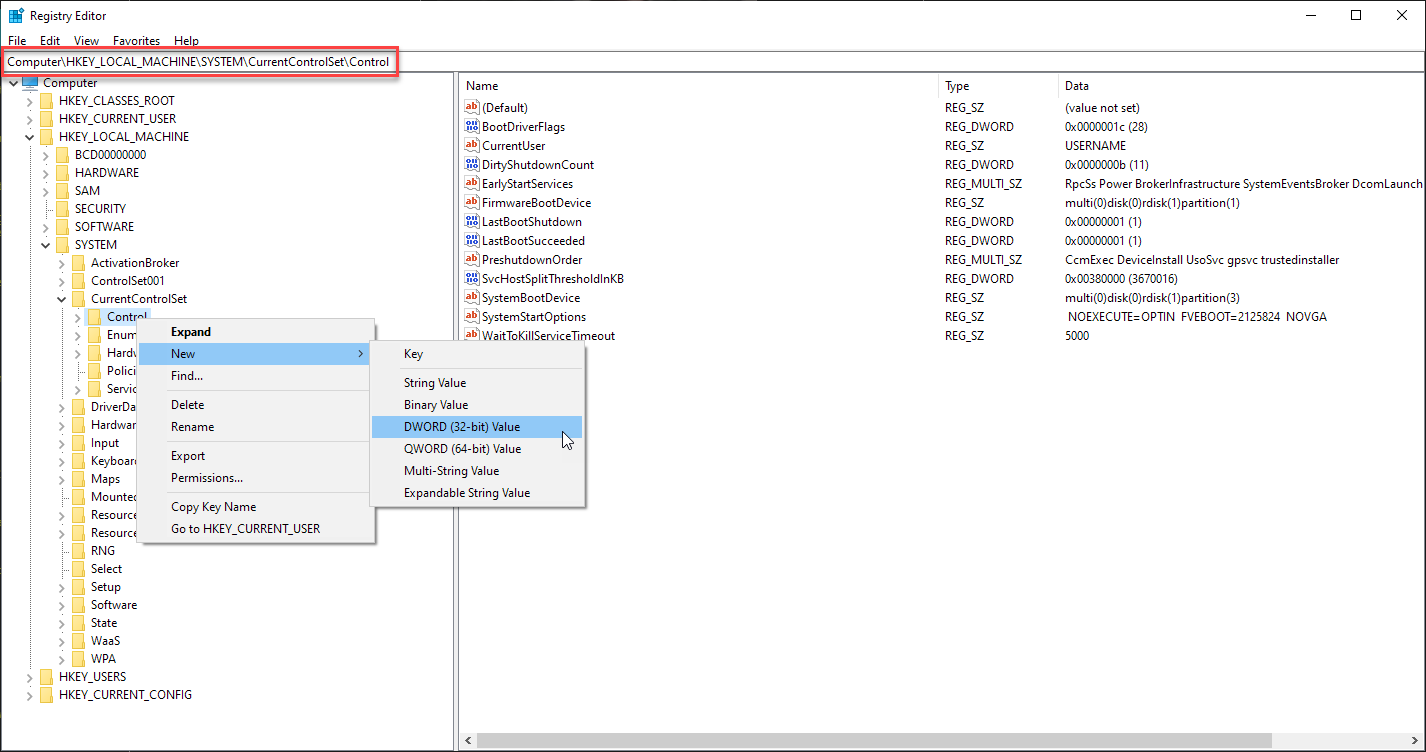Select the State key in tree
Image resolution: width=1426 pixels, height=752 pixels.
click(104, 623)
